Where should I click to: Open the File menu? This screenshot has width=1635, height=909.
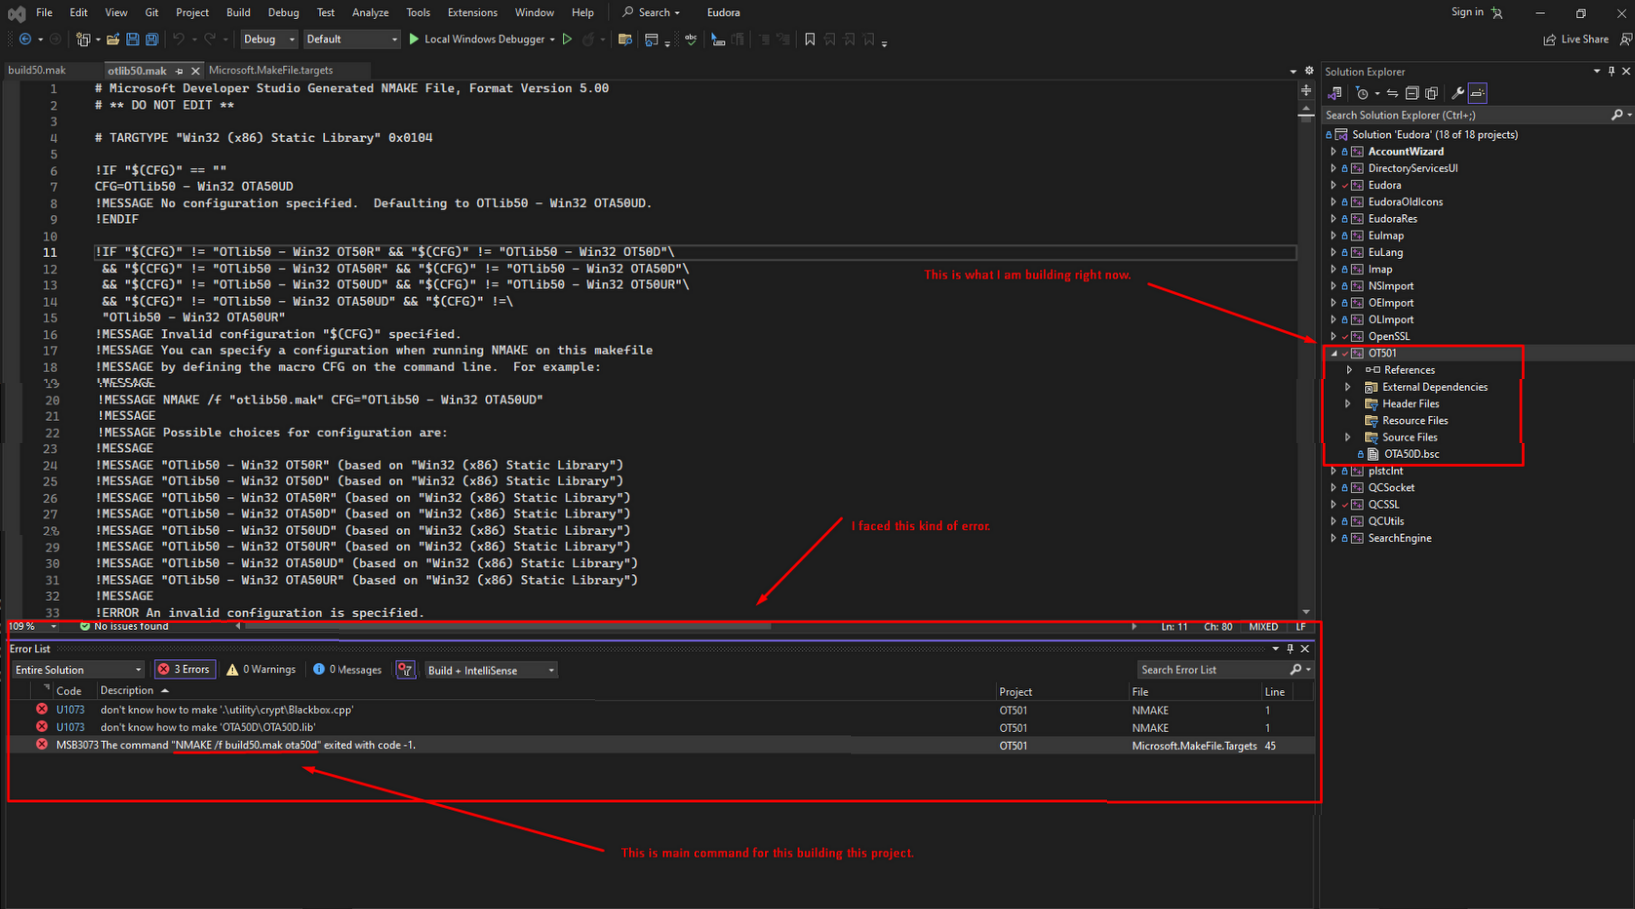click(44, 13)
